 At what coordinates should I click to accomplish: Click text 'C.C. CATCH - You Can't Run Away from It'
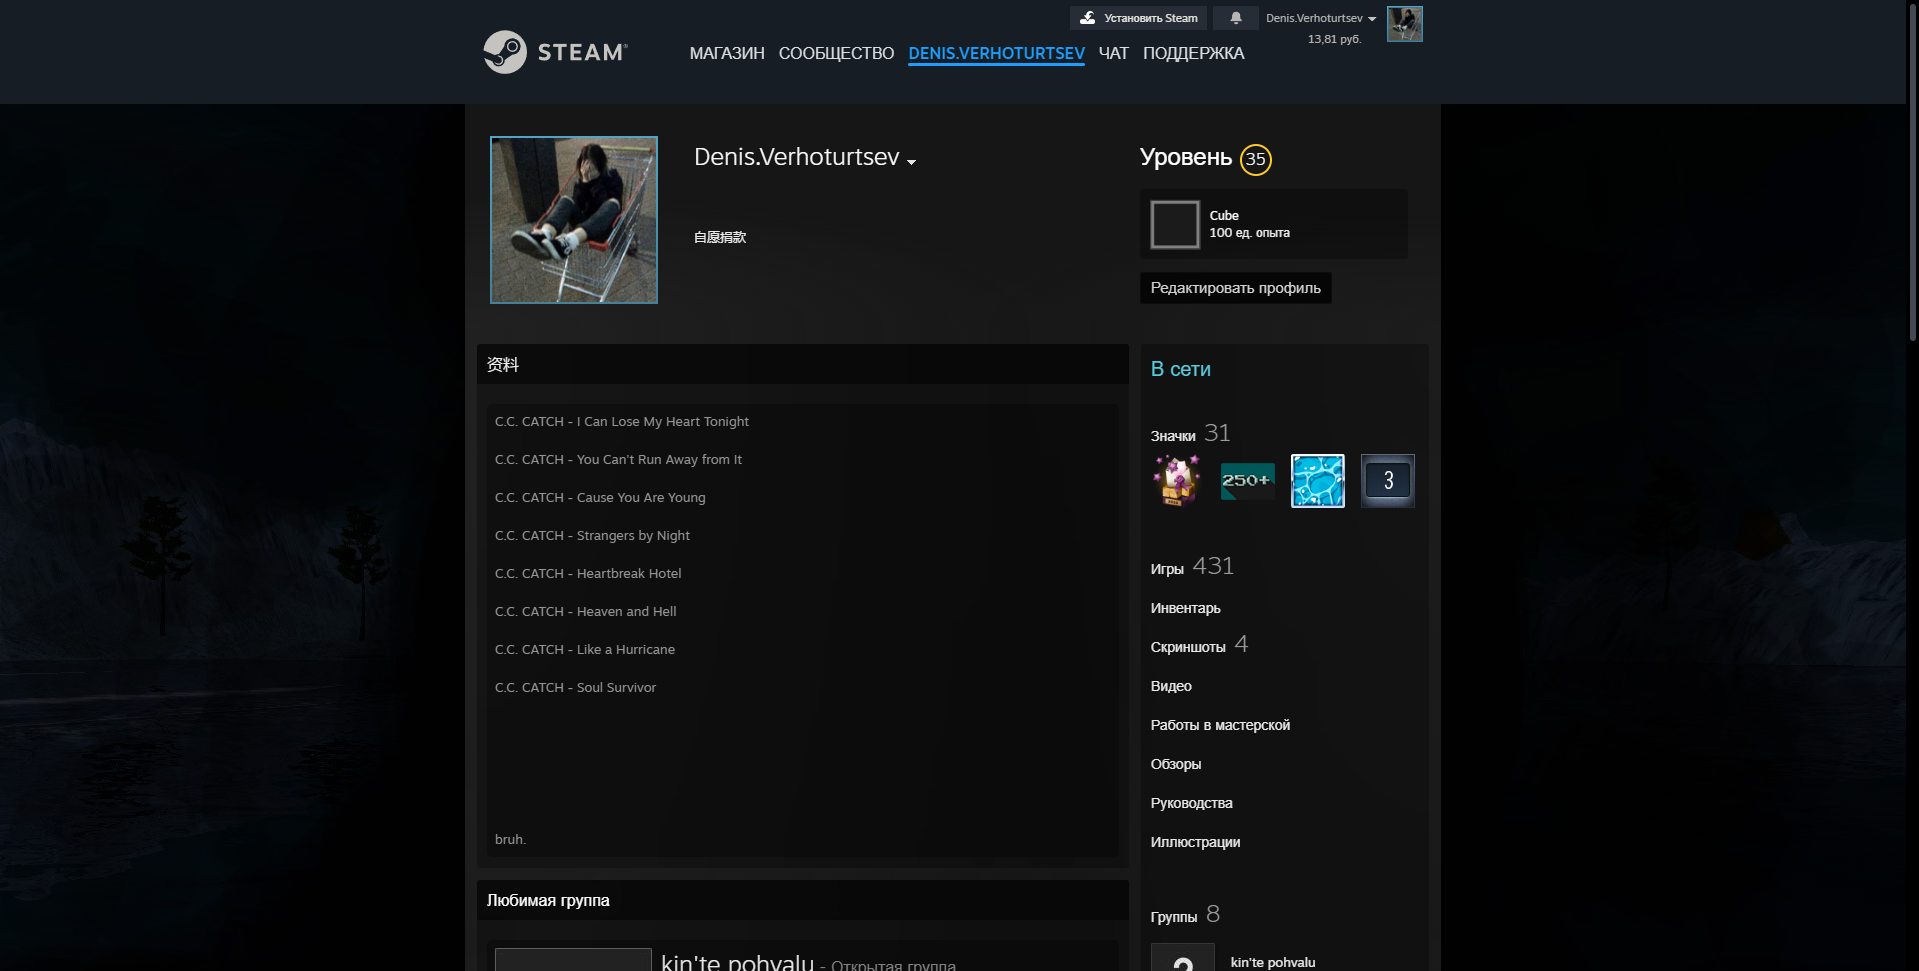tap(618, 460)
